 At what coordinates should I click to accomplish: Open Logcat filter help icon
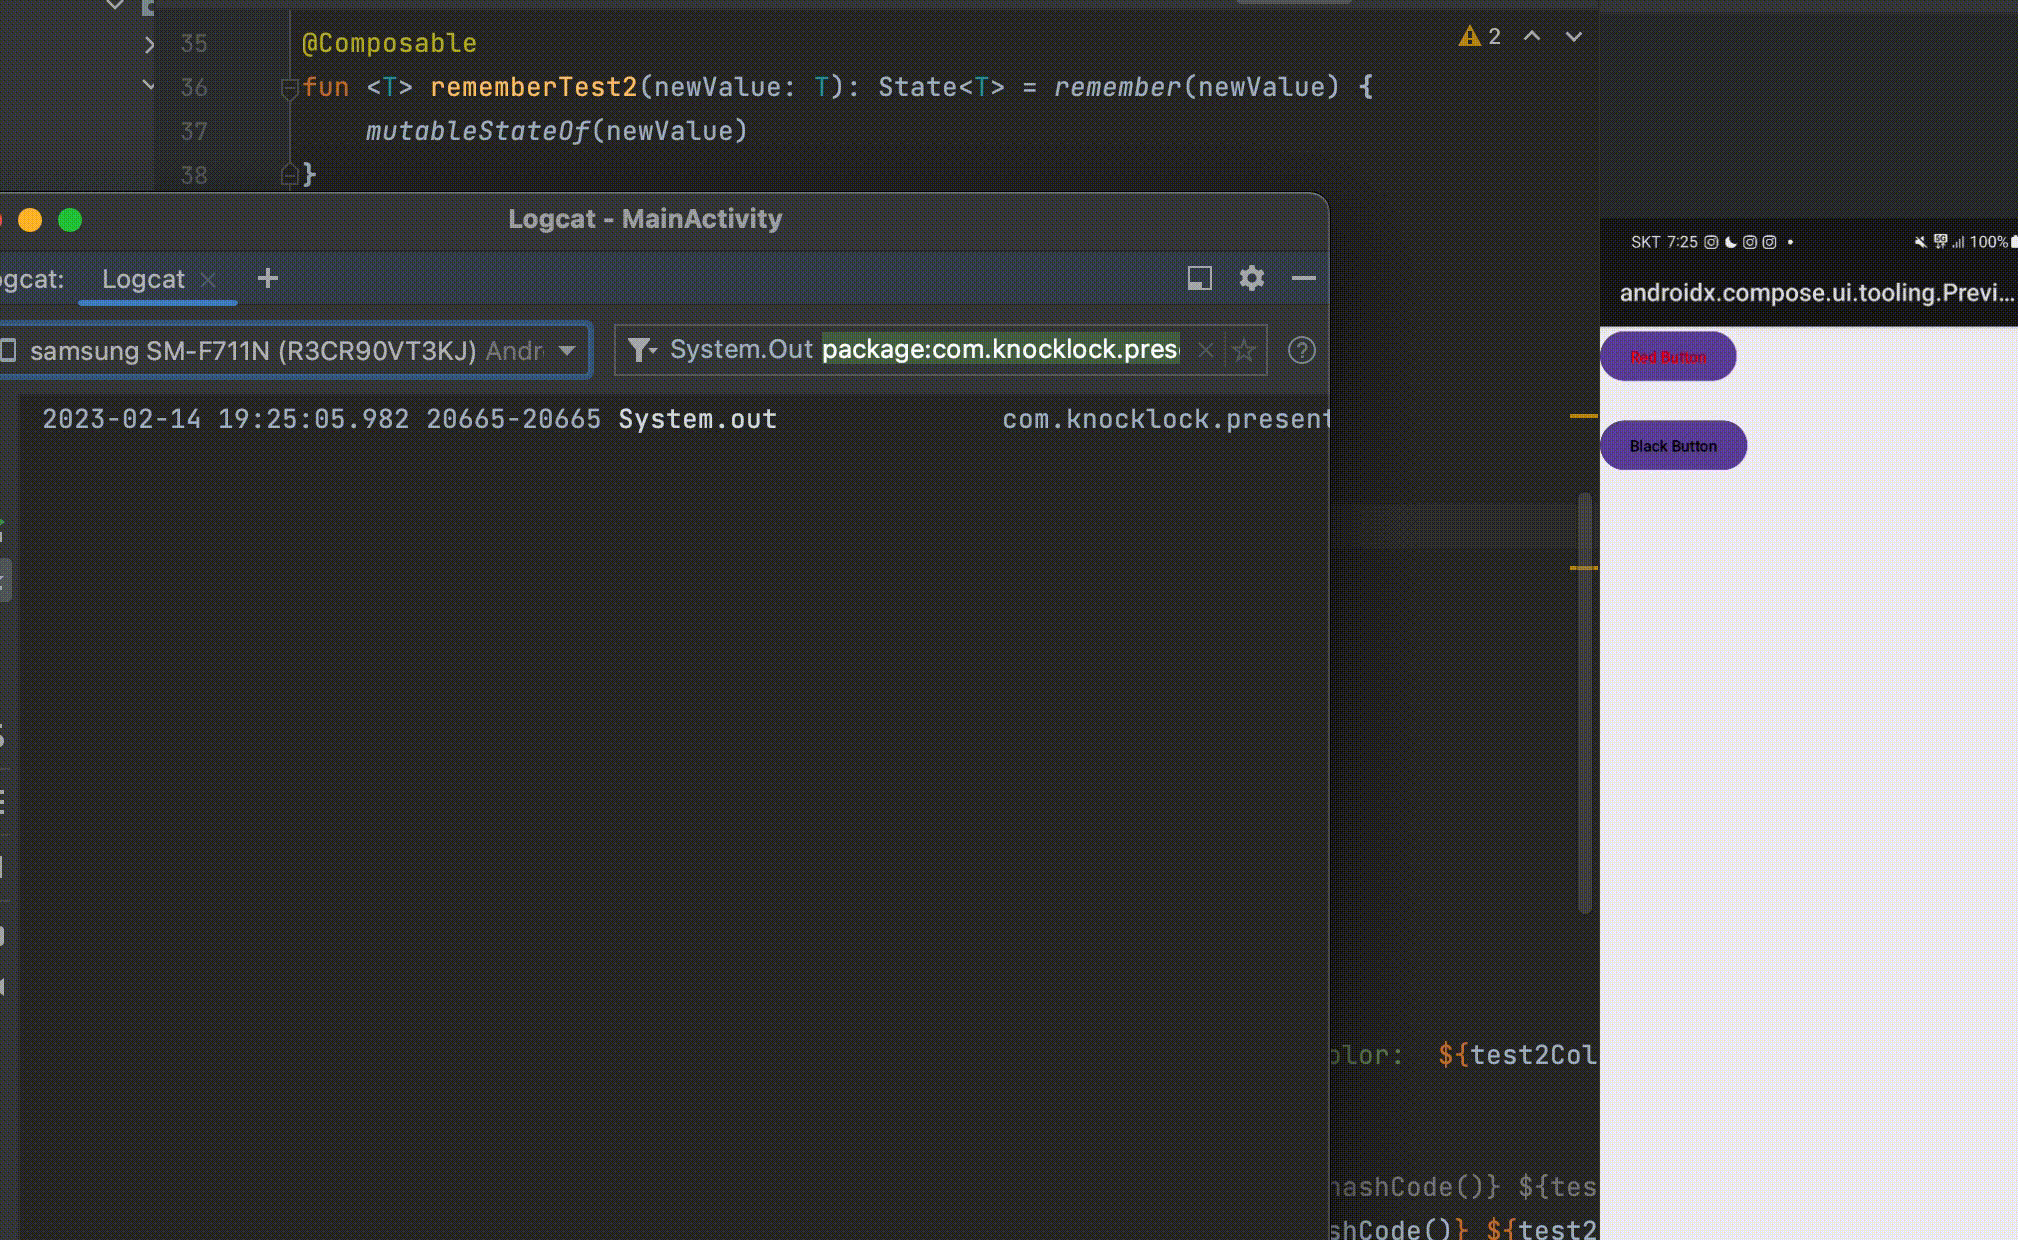point(1301,350)
